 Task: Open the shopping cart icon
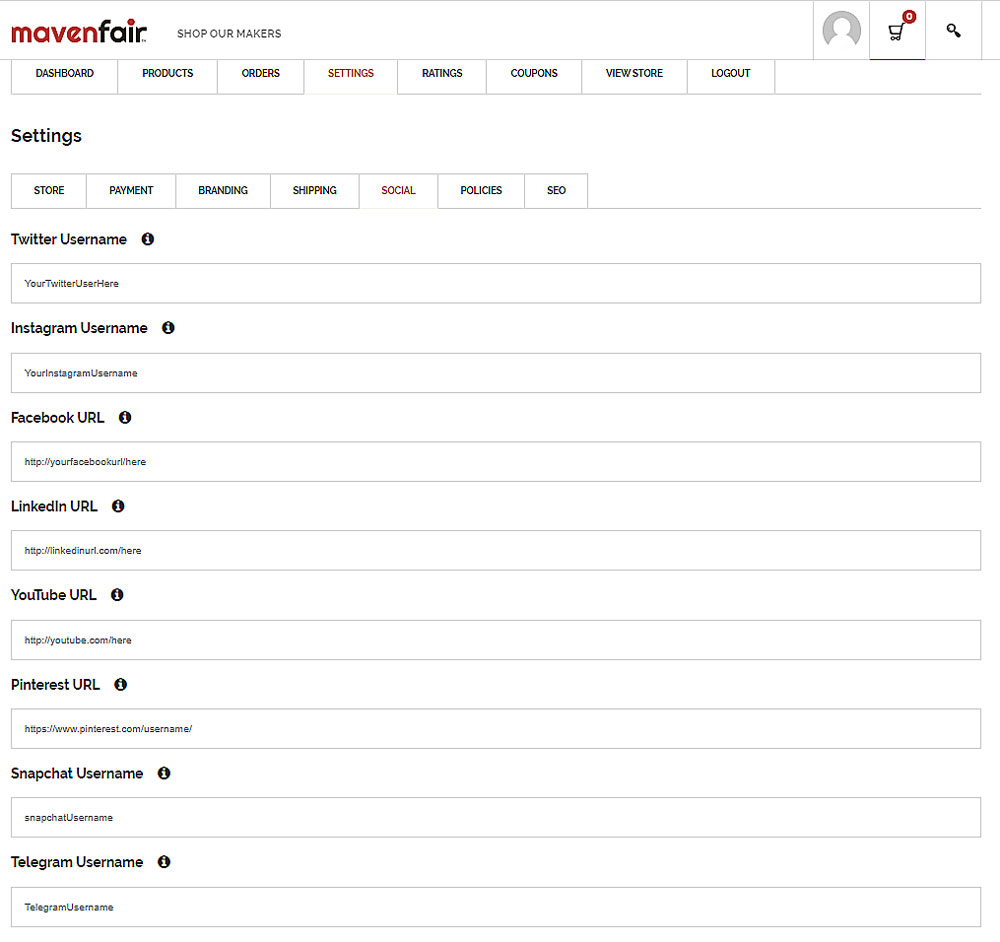[898, 29]
